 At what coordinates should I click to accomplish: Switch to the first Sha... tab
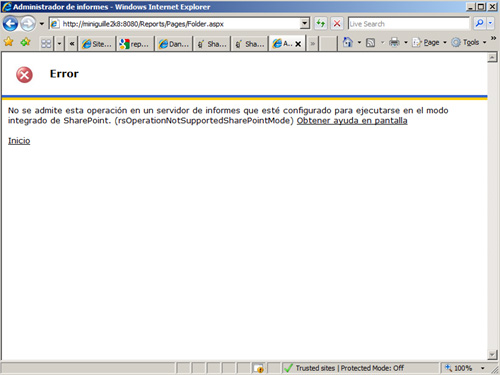(x=212, y=44)
